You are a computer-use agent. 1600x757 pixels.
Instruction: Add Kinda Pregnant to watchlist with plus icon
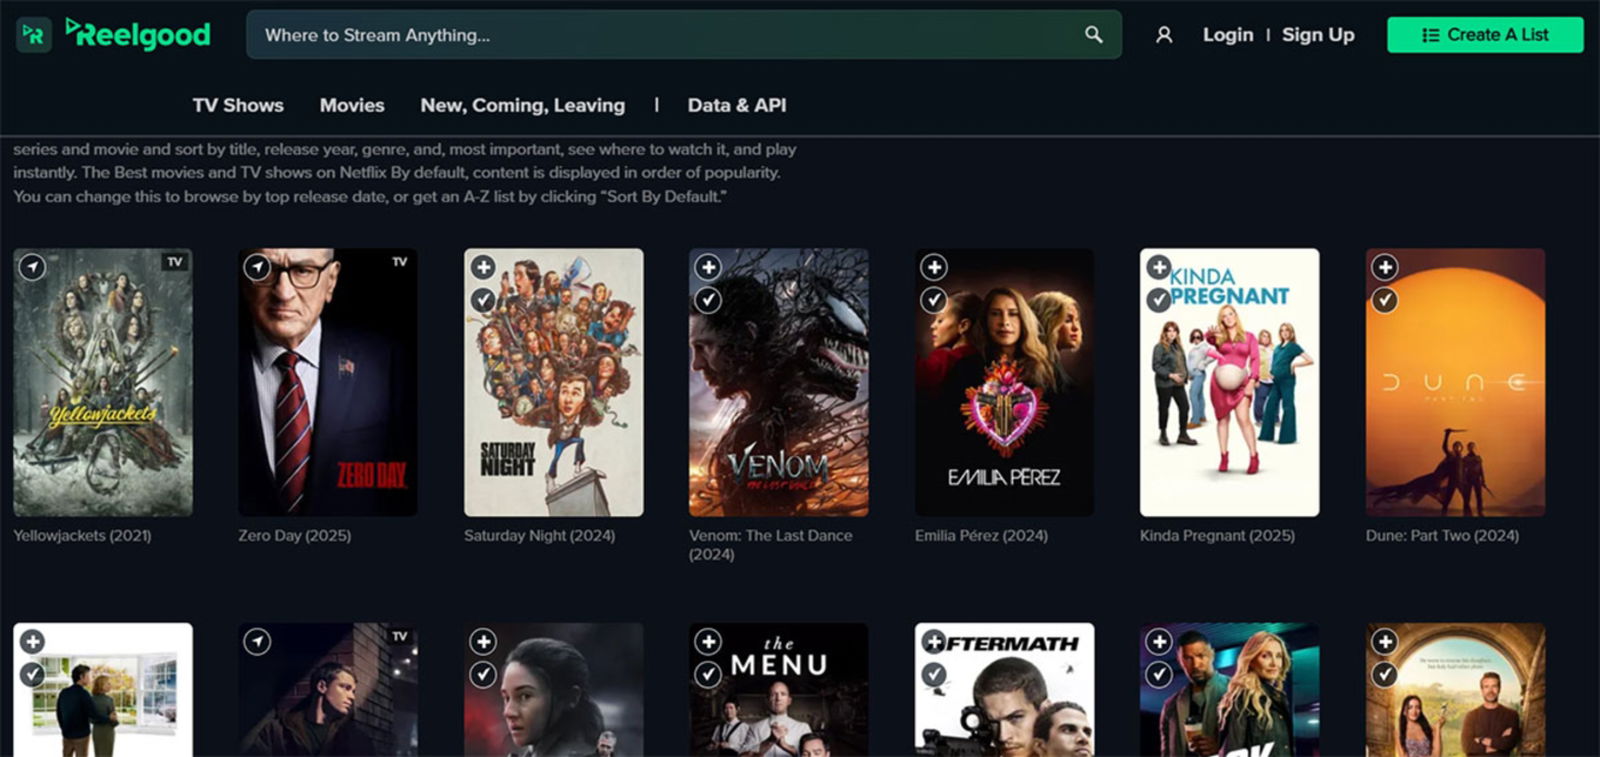point(1159,267)
